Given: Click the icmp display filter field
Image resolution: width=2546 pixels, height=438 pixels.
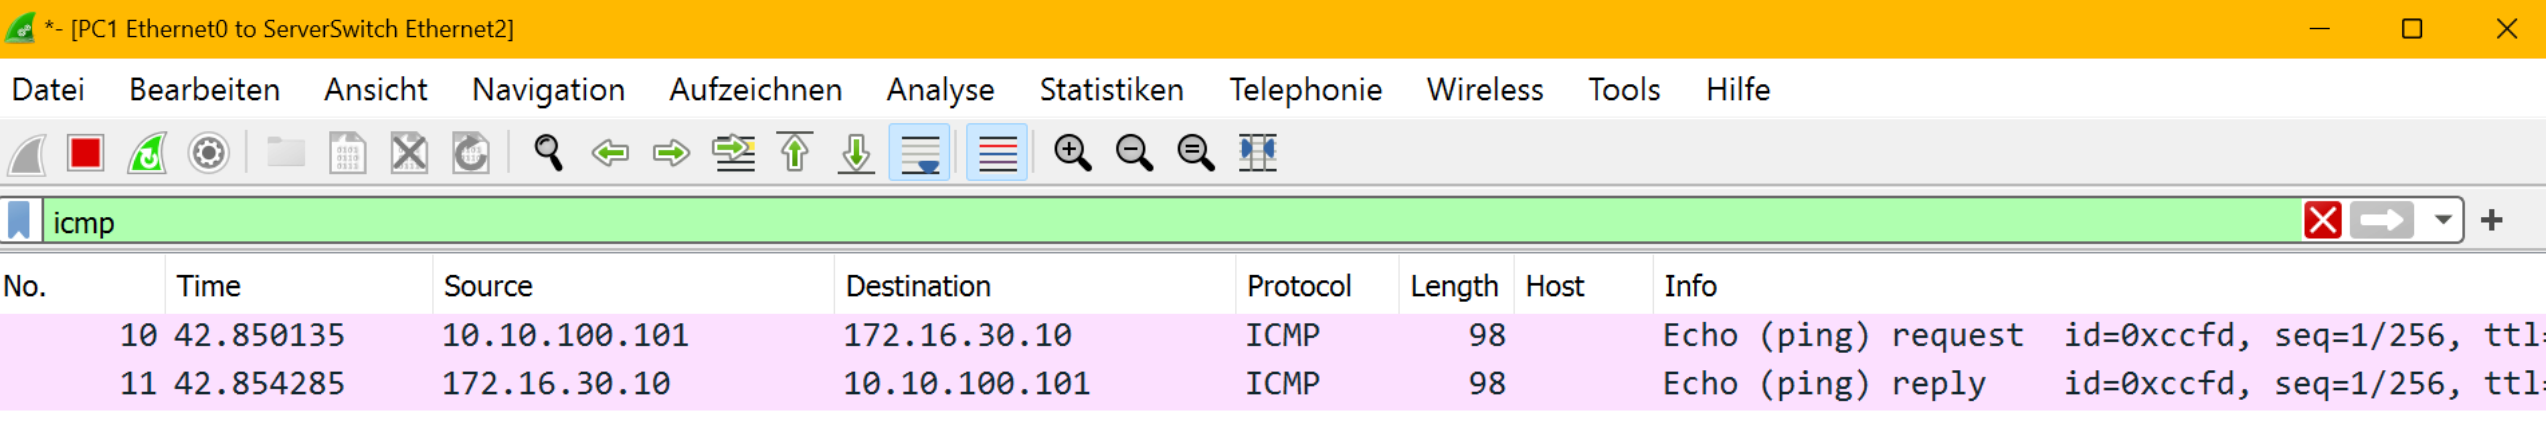Looking at the screenshot, I should pyautogui.click(x=1100, y=221).
